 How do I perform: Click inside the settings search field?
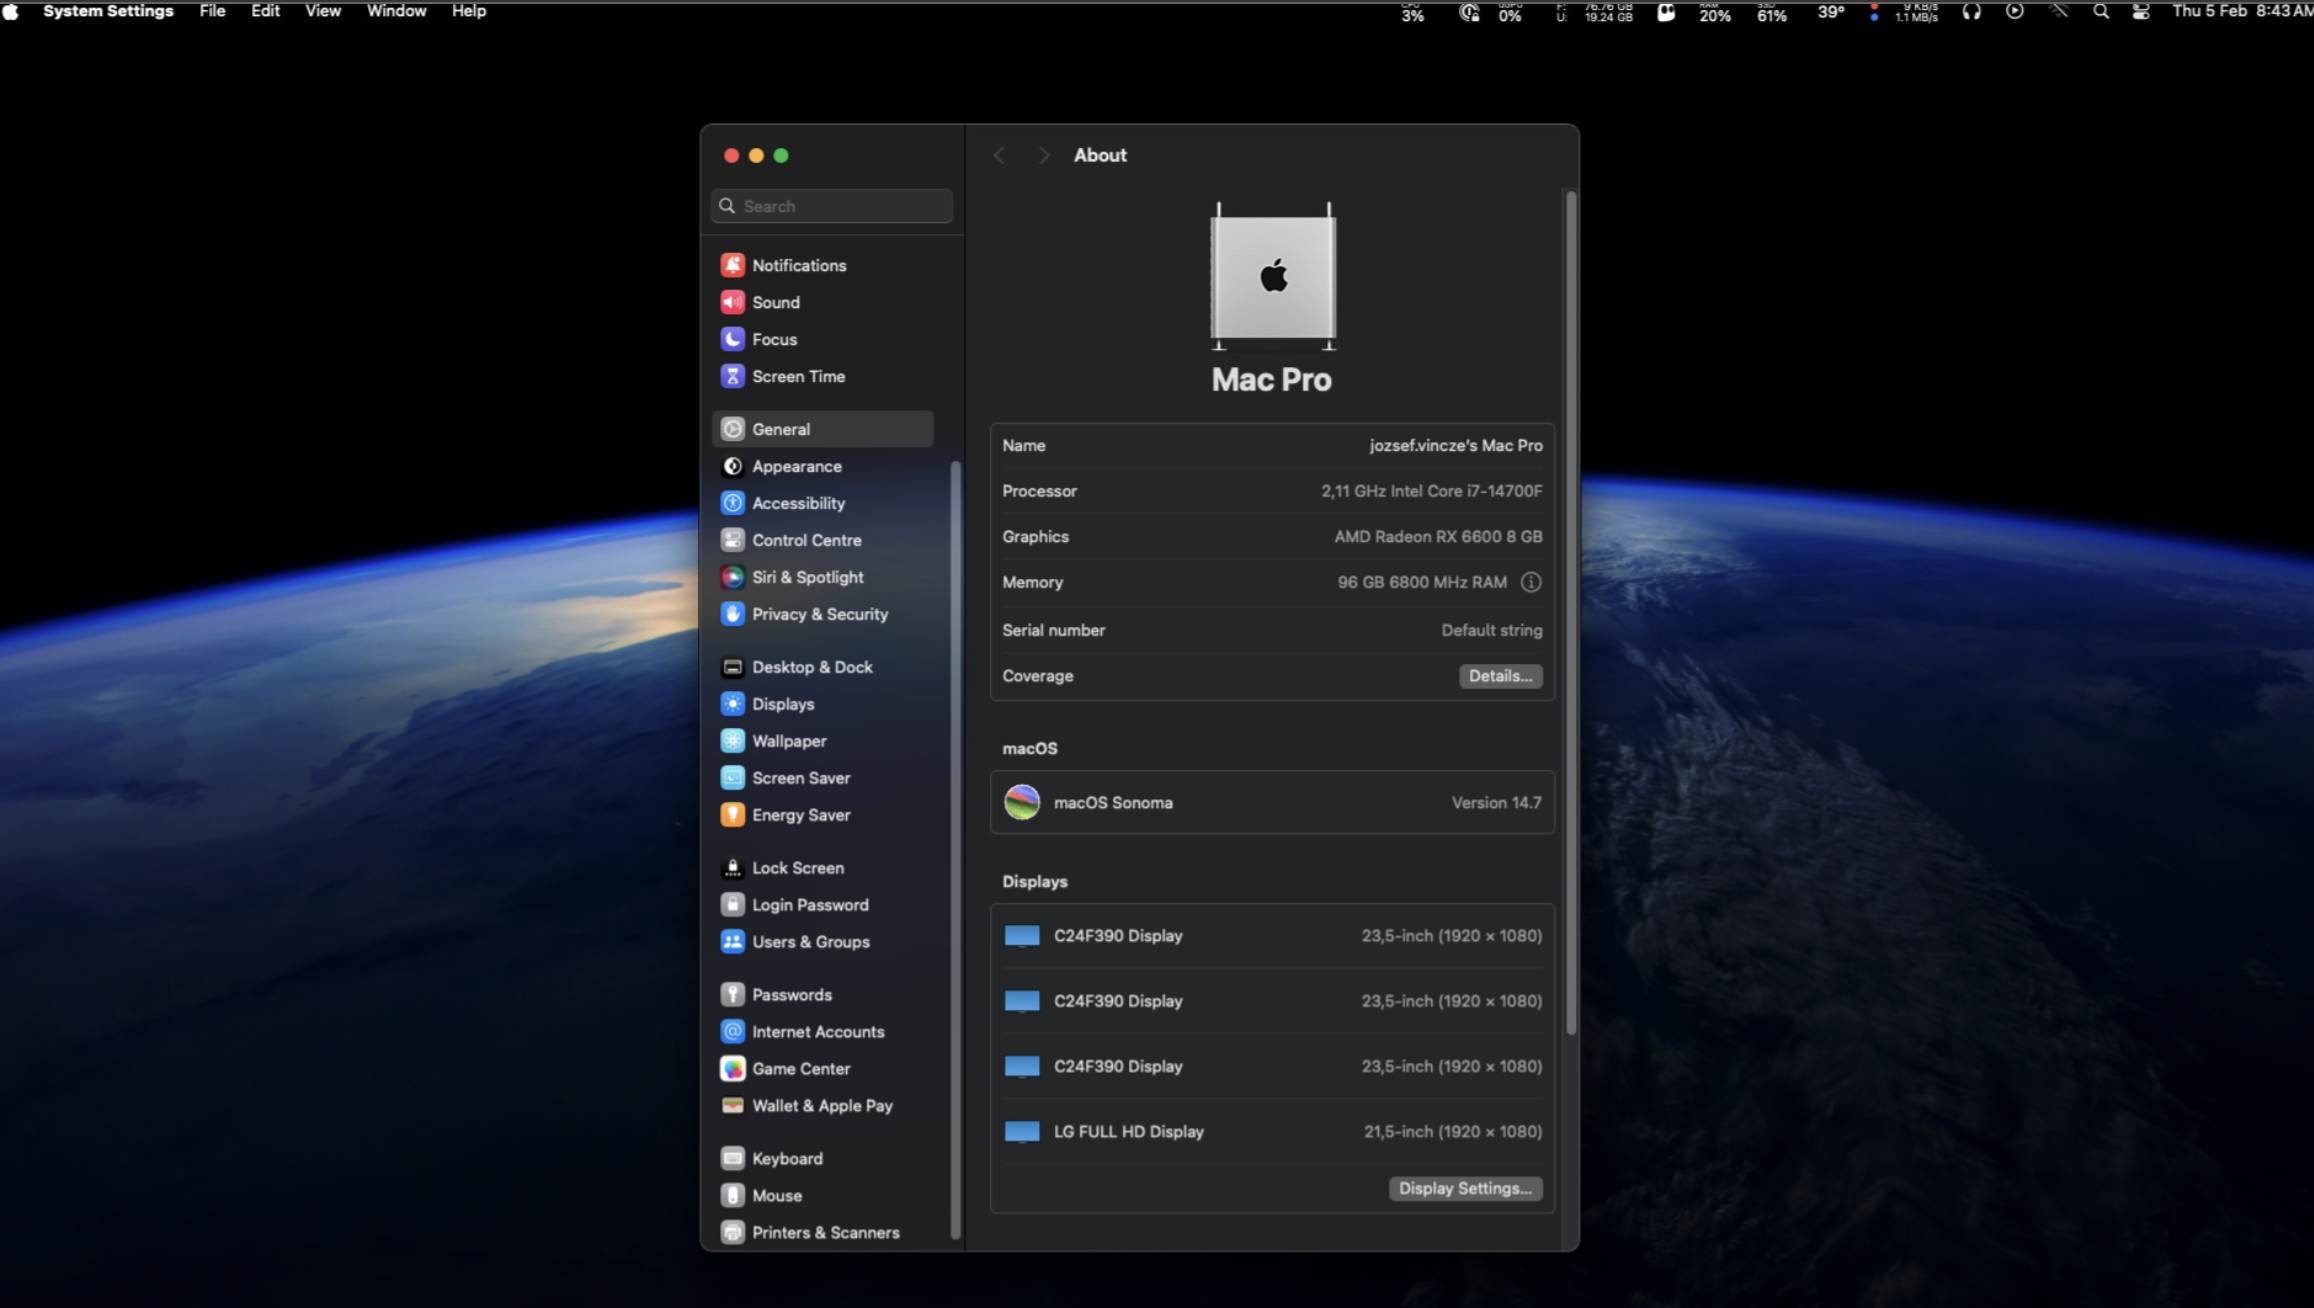830,205
